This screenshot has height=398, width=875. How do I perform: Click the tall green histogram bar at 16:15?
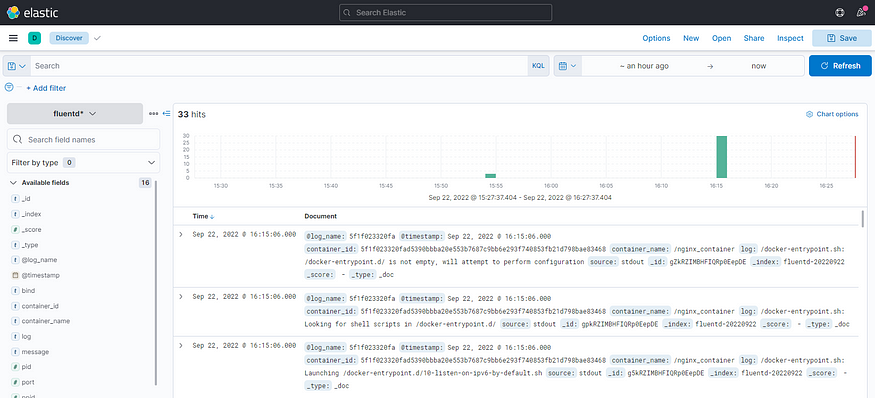pyautogui.click(x=722, y=157)
